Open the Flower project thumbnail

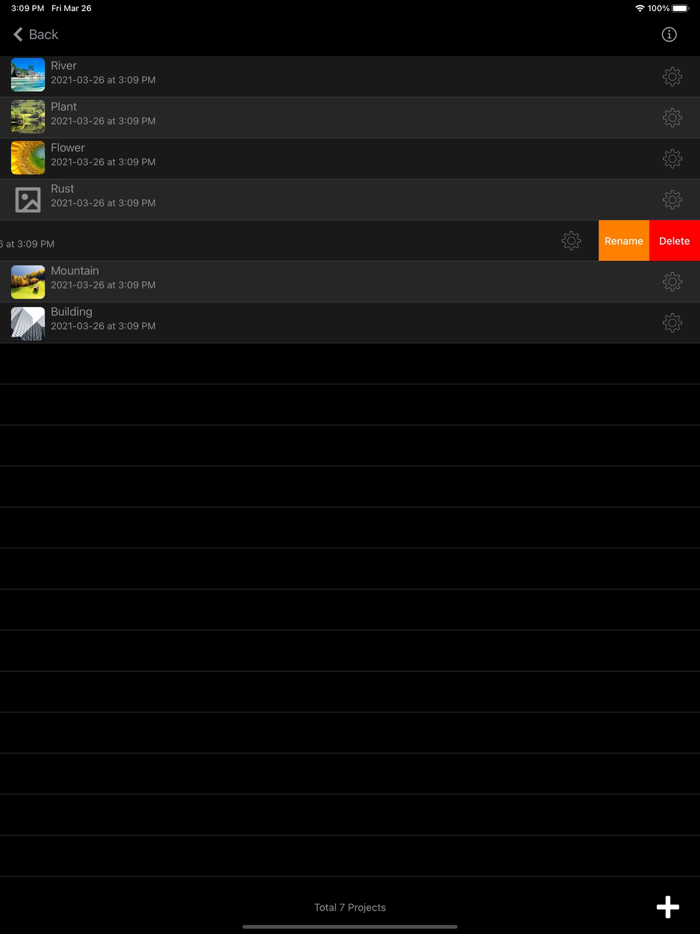(x=28, y=157)
